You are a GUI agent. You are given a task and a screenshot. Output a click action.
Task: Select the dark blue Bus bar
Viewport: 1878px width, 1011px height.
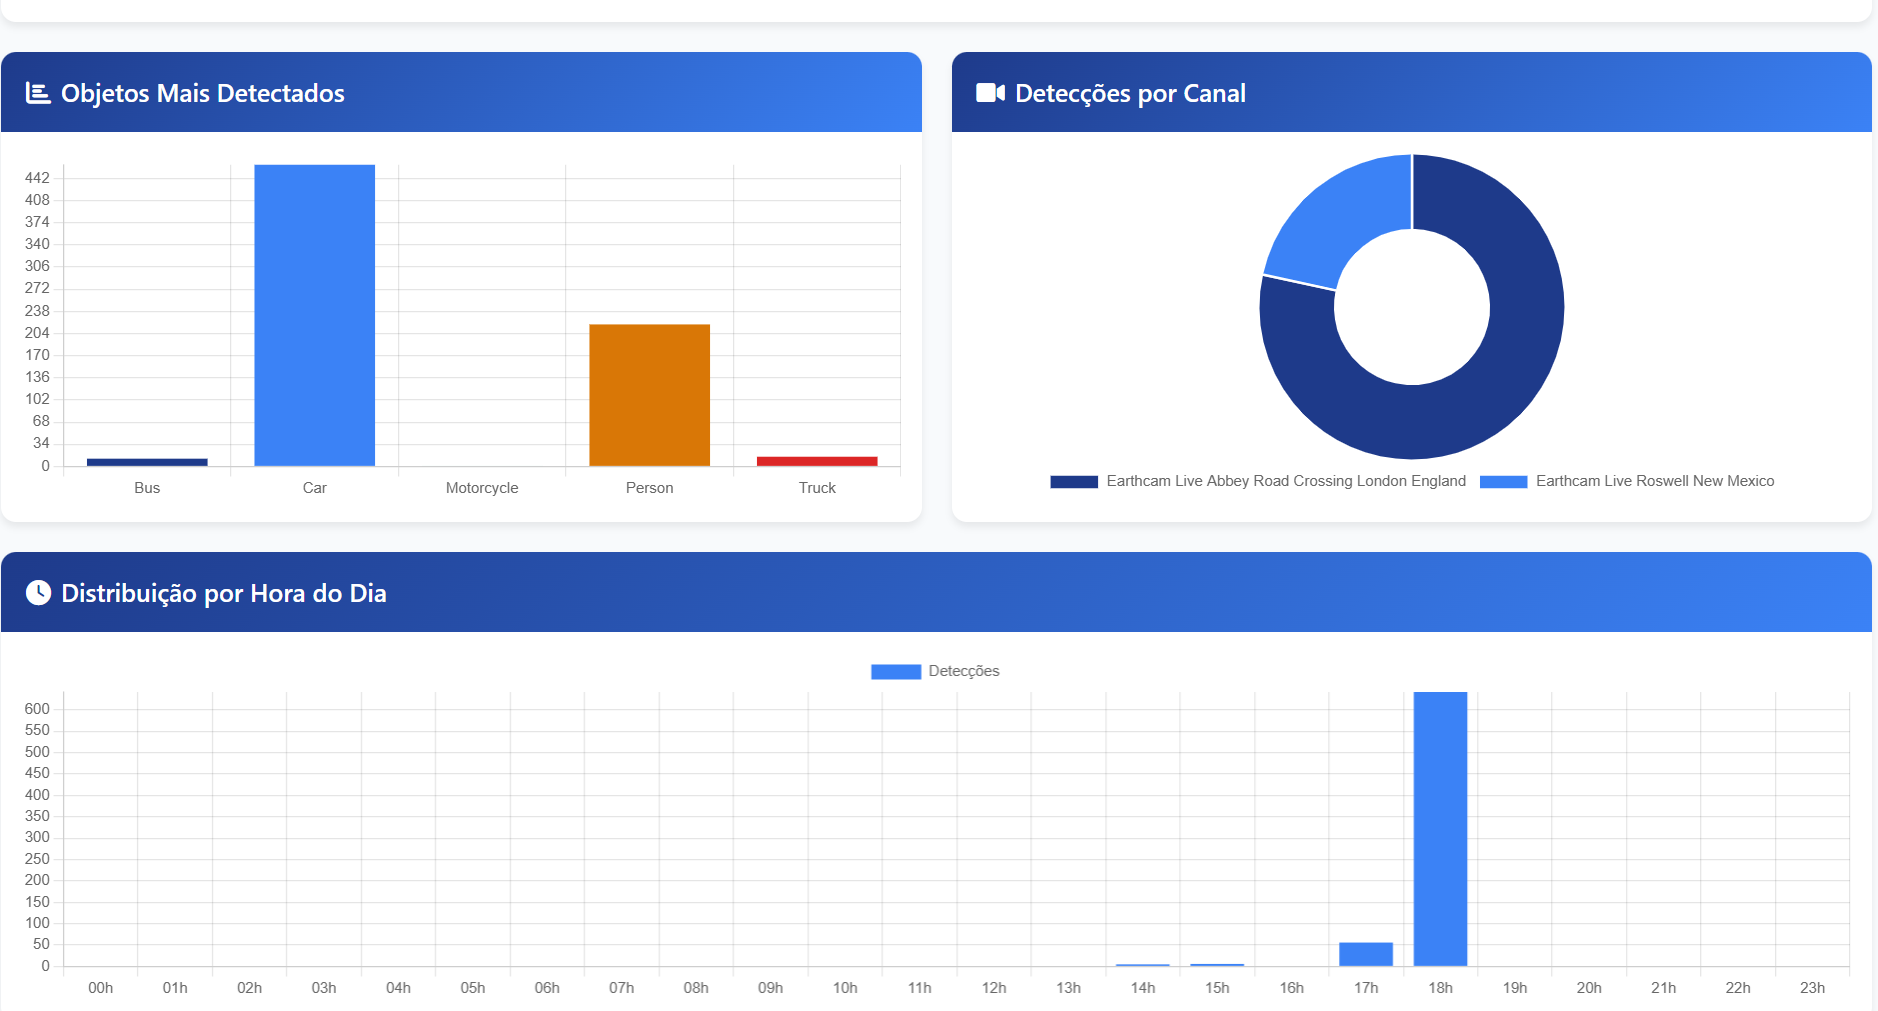(147, 462)
